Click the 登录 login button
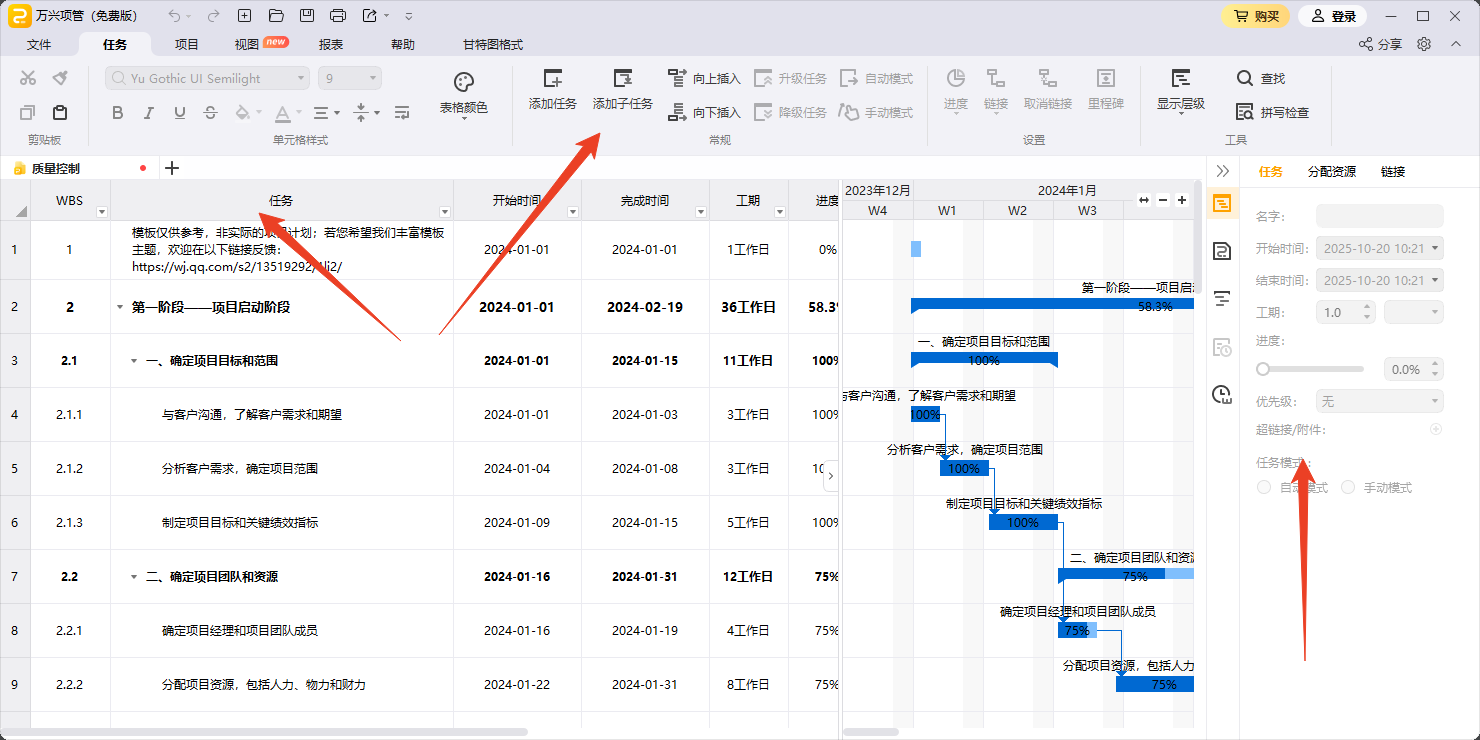The image size is (1480, 740). tap(1332, 16)
